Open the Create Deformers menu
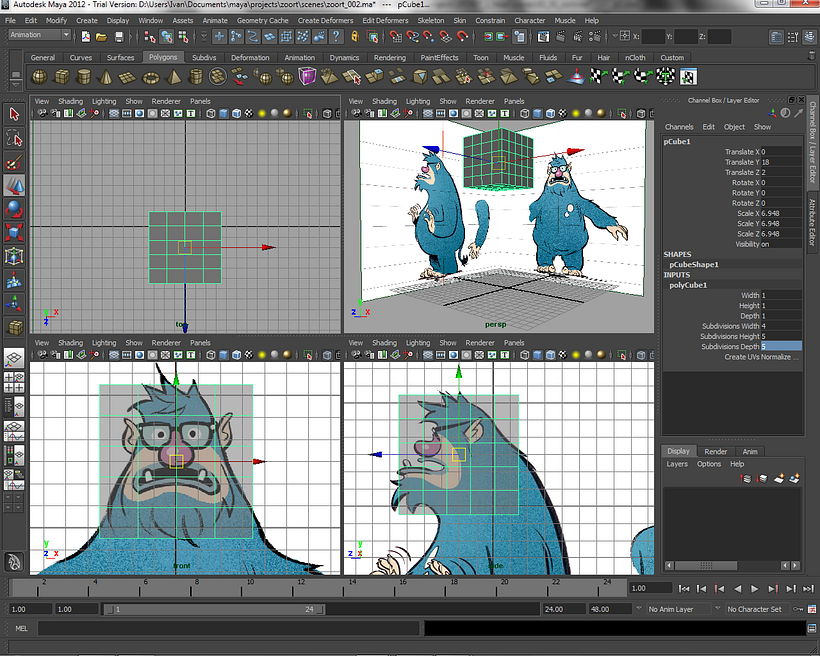The image size is (820, 656). (x=325, y=20)
